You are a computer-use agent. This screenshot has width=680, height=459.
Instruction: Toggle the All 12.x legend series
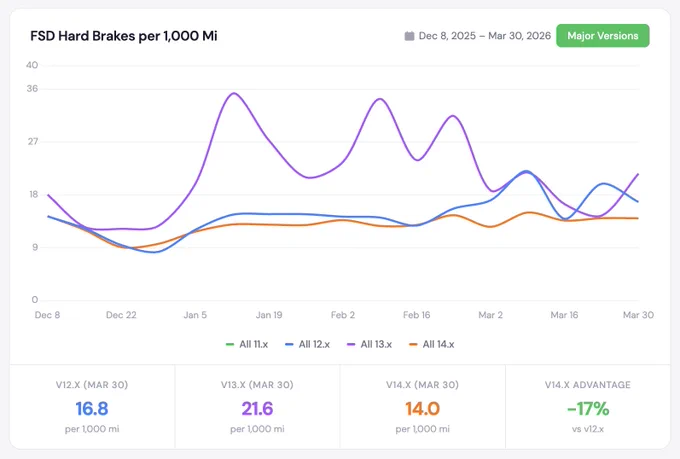pos(307,344)
